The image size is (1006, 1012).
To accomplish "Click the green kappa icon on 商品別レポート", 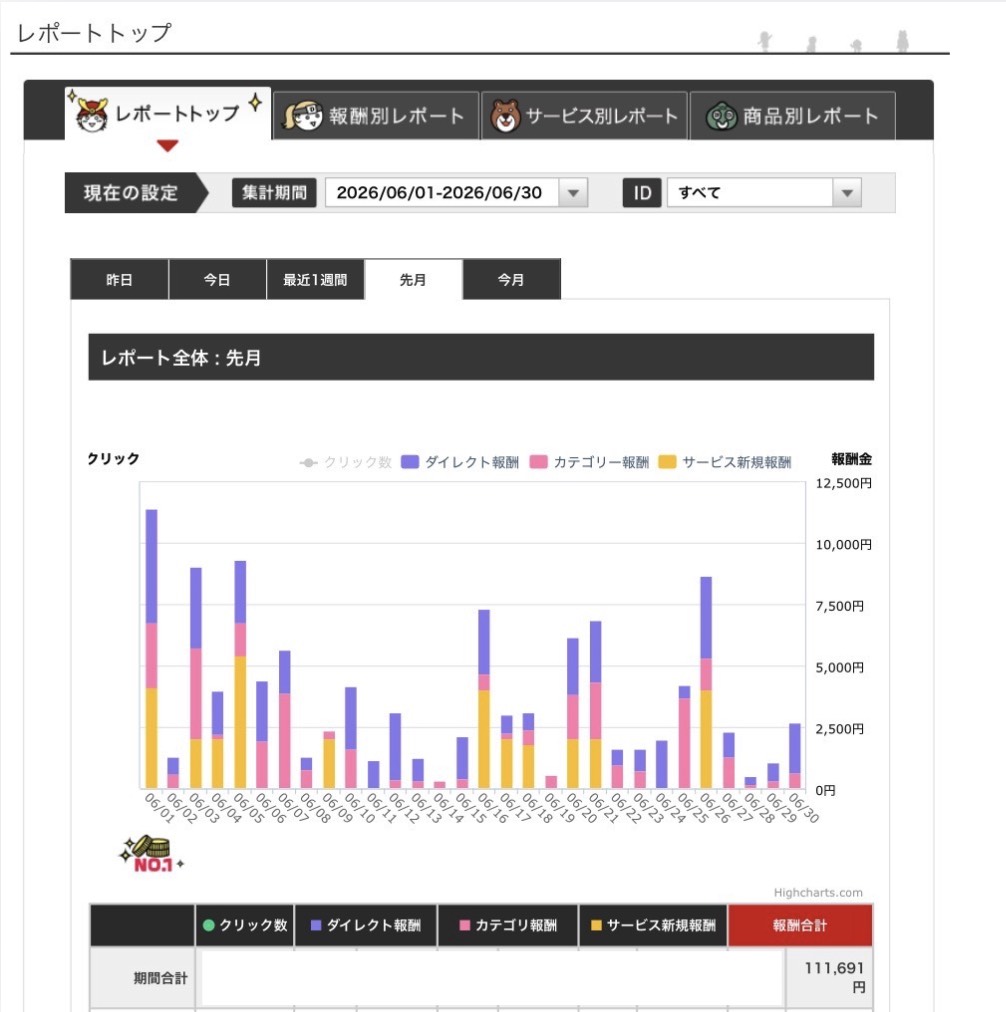I will click(x=721, y=116).
